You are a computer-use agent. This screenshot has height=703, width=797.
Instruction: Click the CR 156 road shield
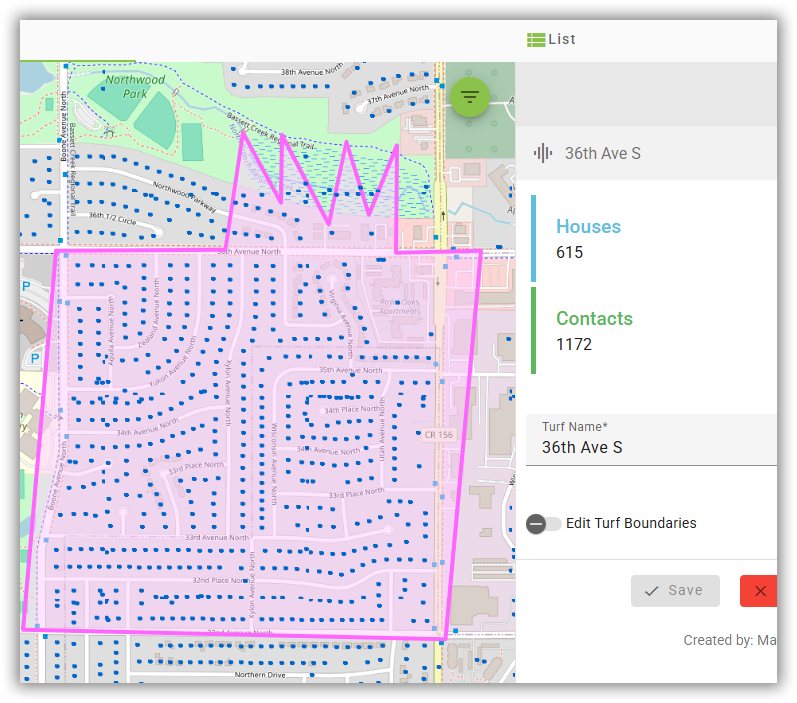point(438,435)
